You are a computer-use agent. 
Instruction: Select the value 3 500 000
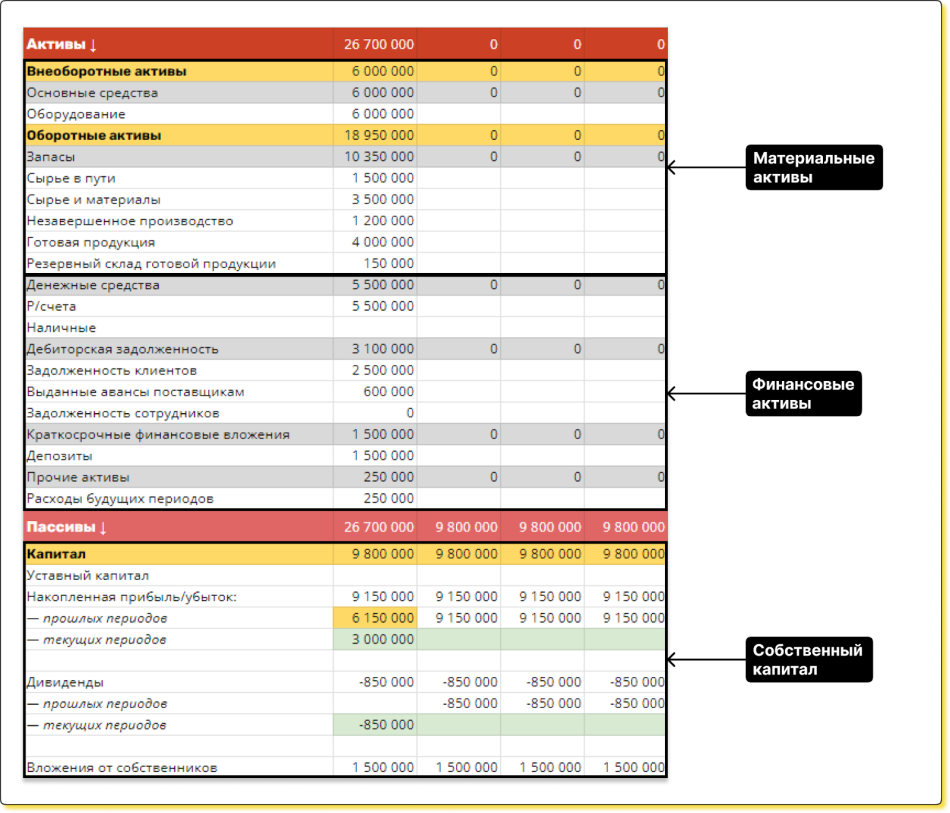(383, 199)
